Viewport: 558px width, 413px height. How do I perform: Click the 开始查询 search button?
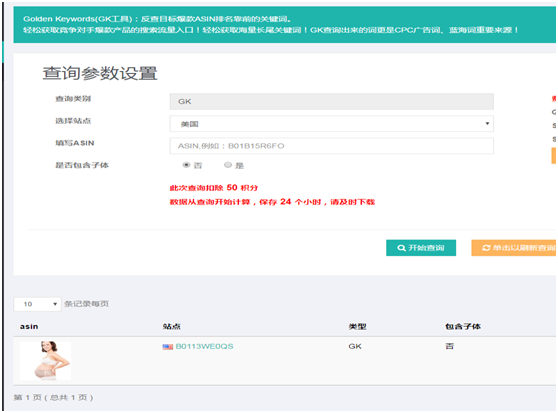tap(421, 248)
